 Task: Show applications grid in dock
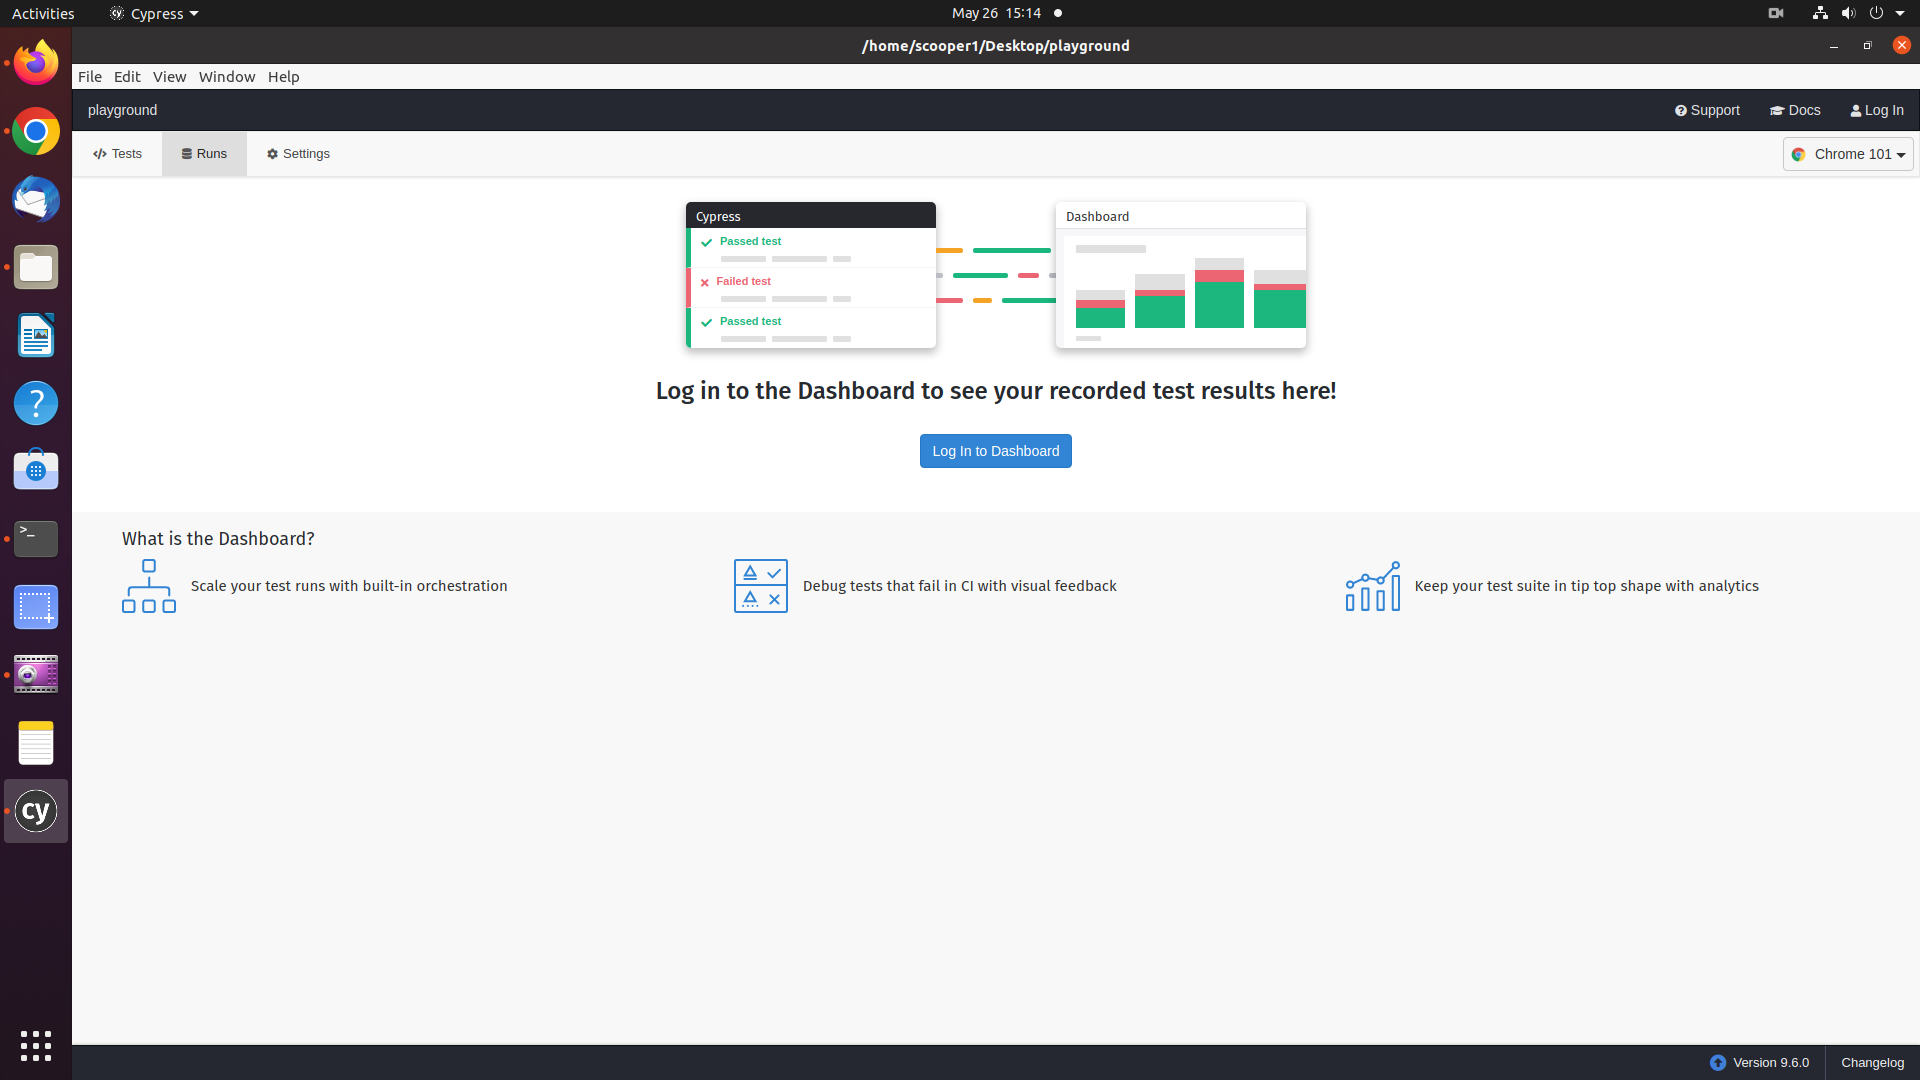[36, 1046]
